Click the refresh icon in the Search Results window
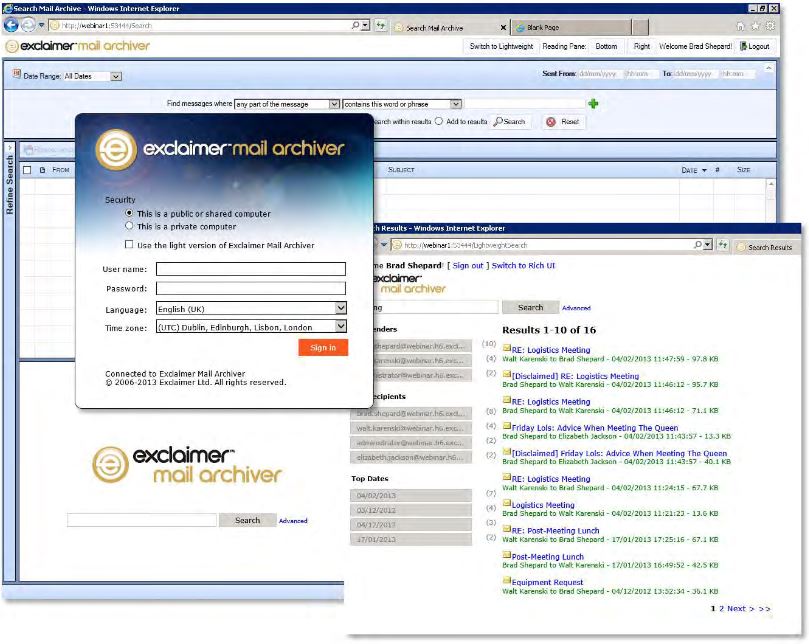The image size is (809, 644). (x=722, y=245)
